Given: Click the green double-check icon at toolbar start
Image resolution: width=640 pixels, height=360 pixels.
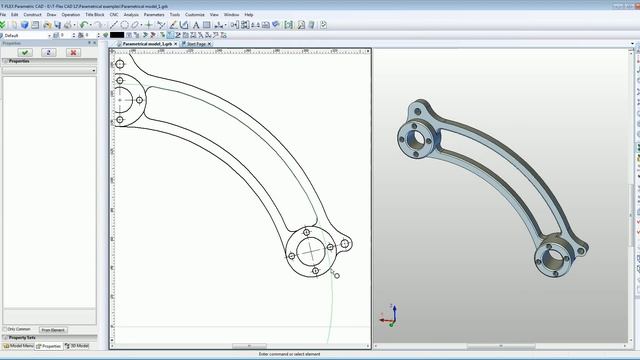Looking at the screenshot, I should [x=2, y=25].
